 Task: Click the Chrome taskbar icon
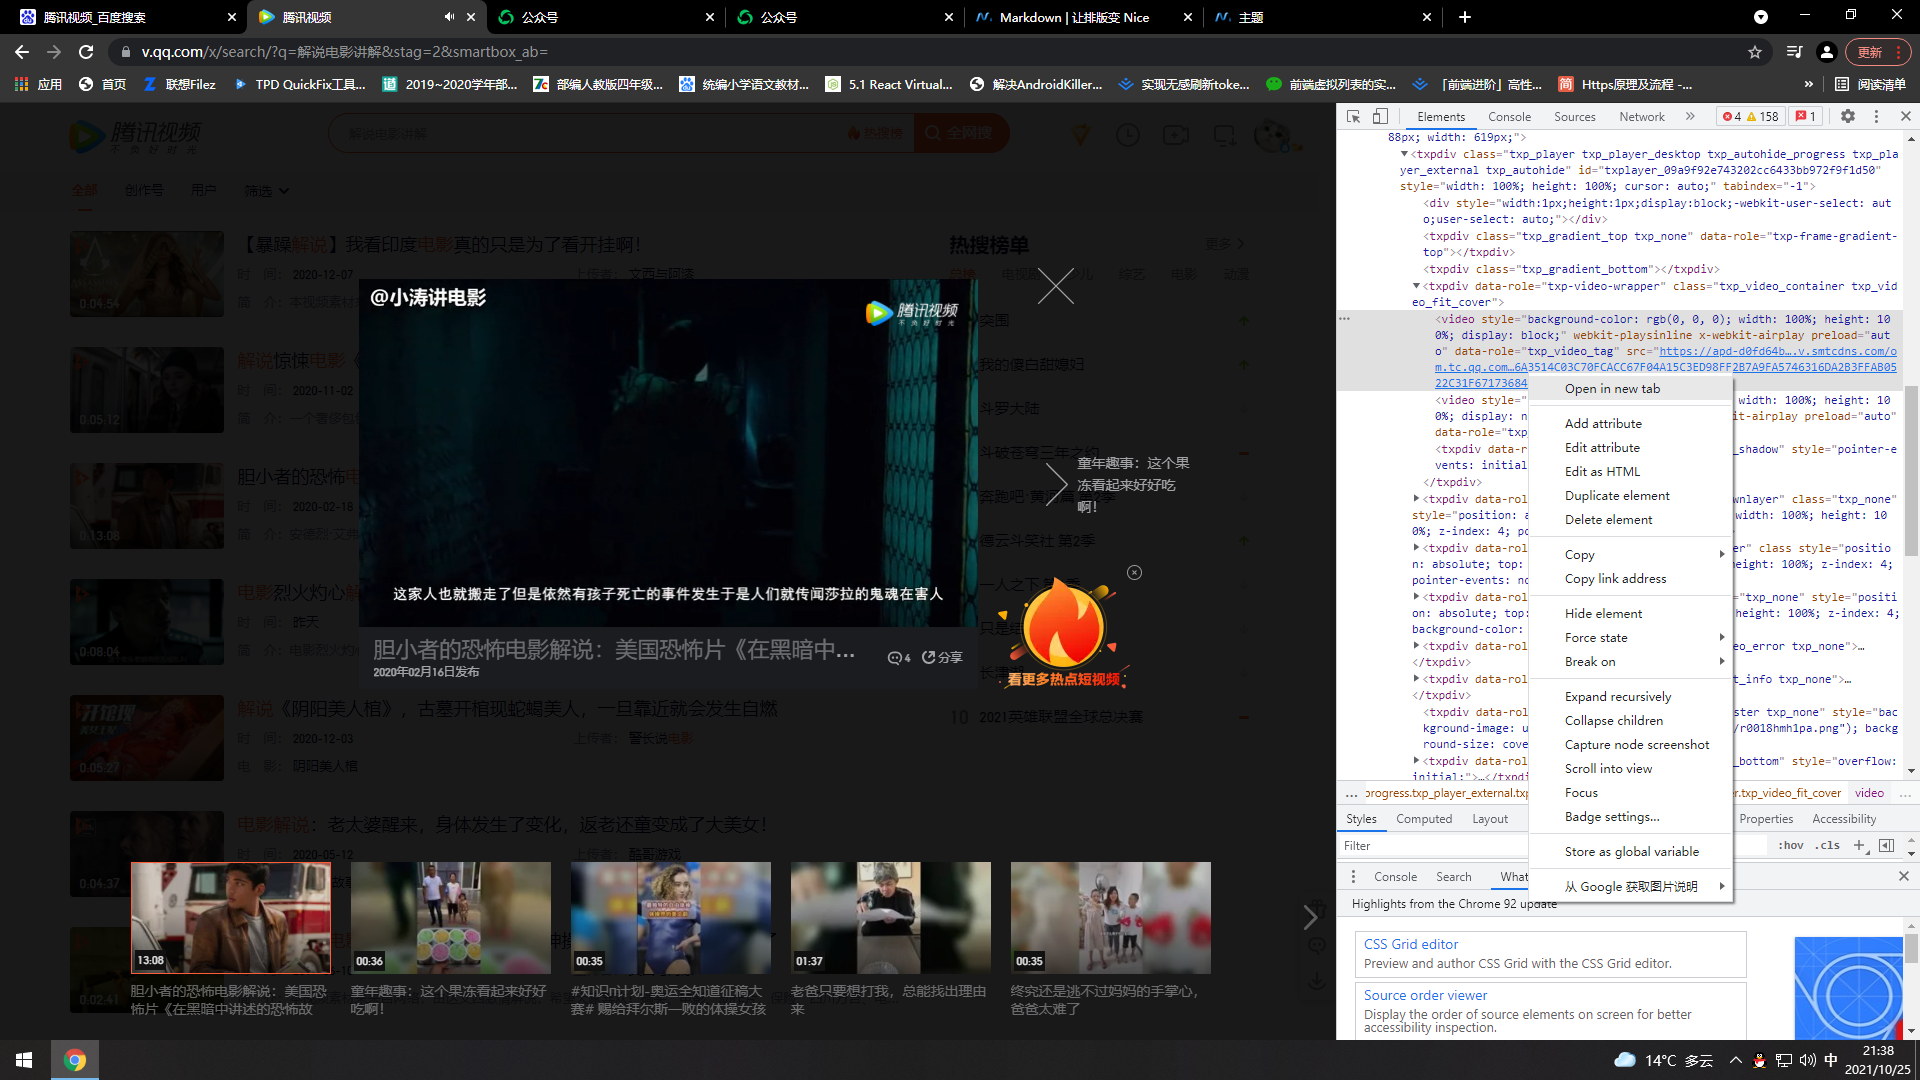[x=75, y=1060]
